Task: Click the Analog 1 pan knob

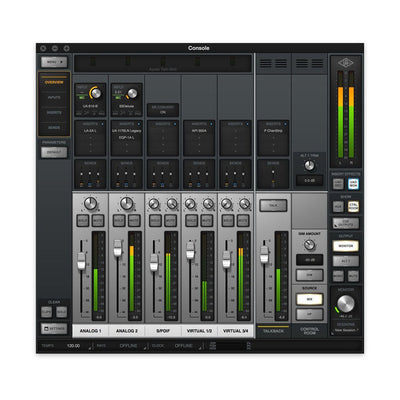Action: [x=90, y=203]
